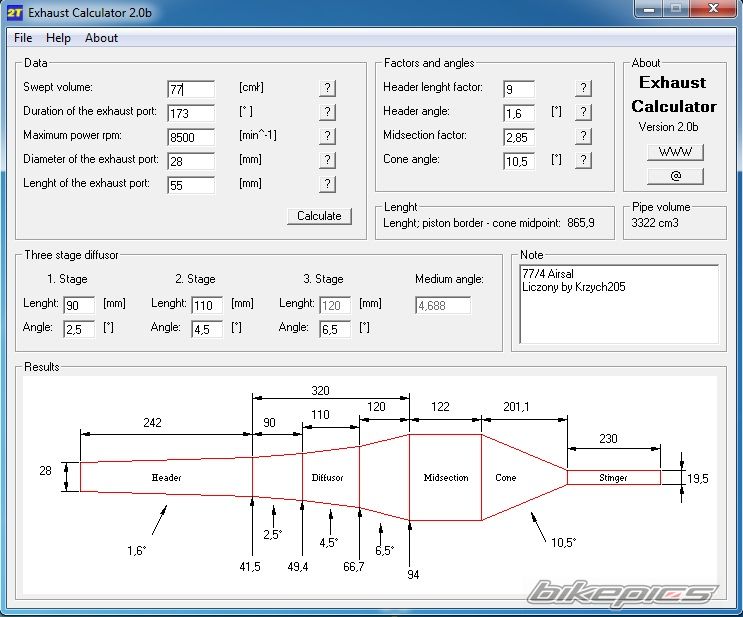743x617 pixels.
Task: Open the File menu
Action: pyautogui.click(x=23, y=38)
